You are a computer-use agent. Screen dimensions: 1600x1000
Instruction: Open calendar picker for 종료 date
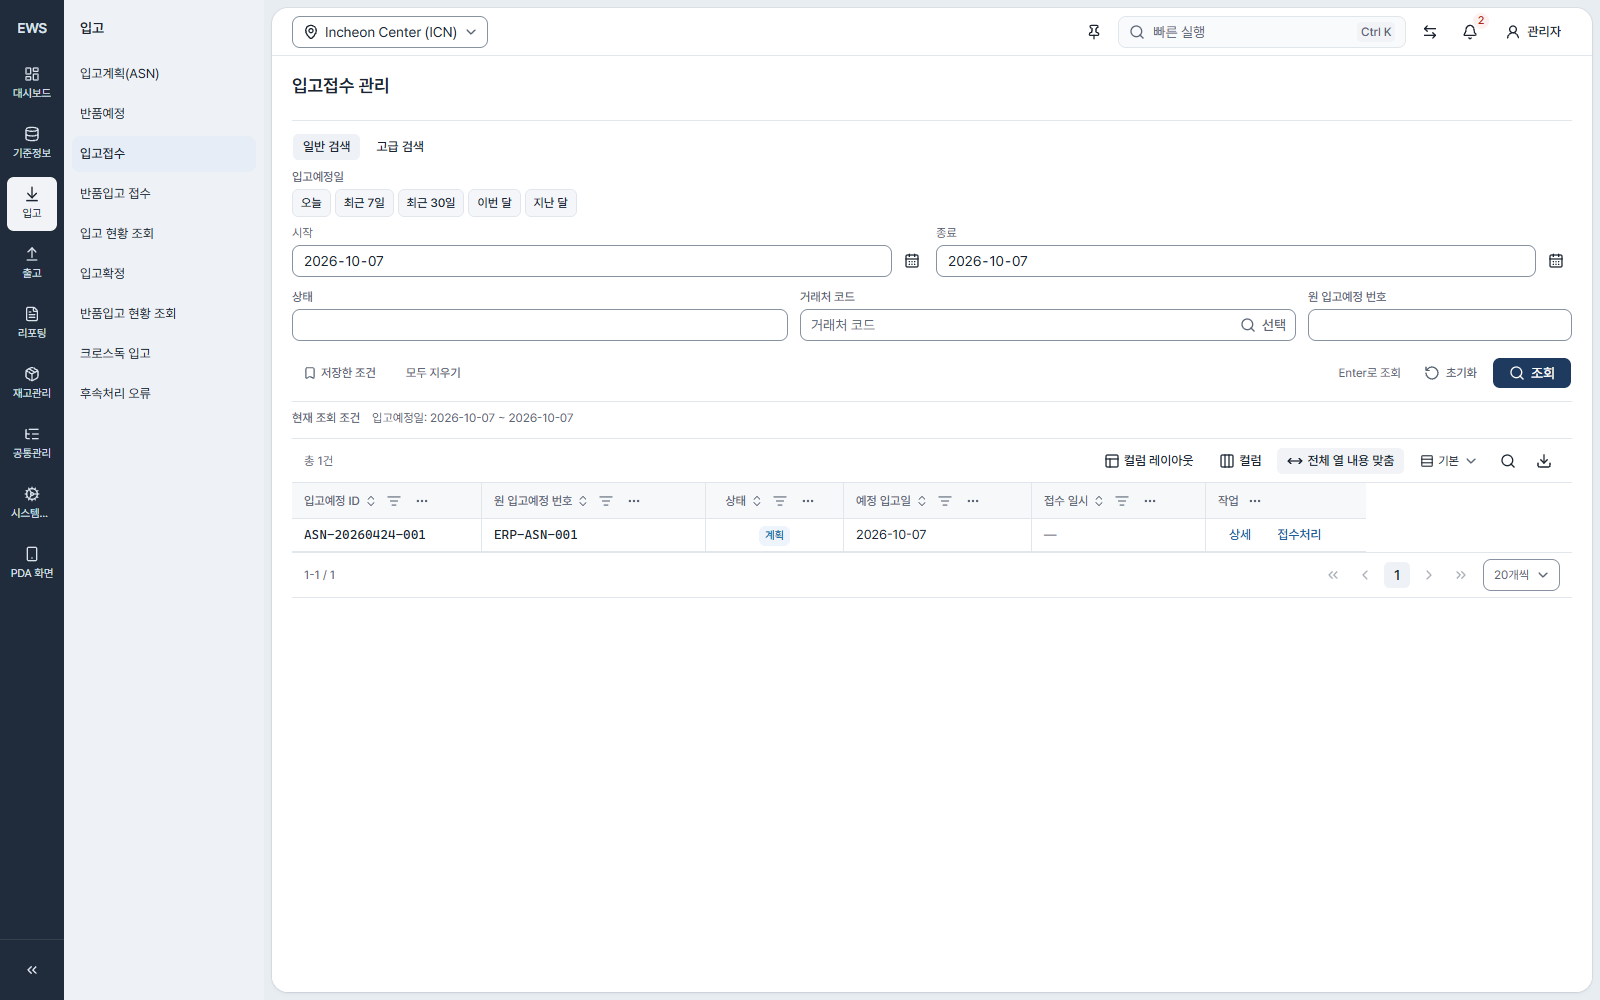pyautogui.click(x=1556, y=261)
